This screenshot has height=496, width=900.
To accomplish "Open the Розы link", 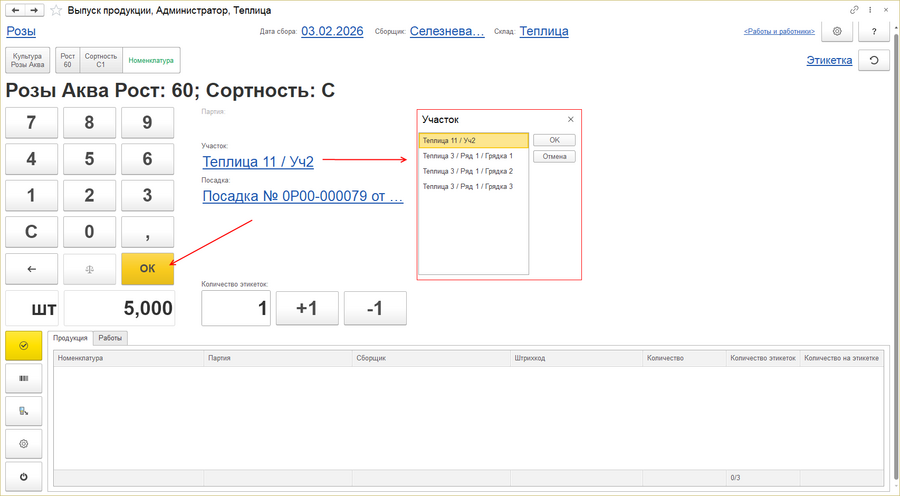I will click(x=21, y=31).
